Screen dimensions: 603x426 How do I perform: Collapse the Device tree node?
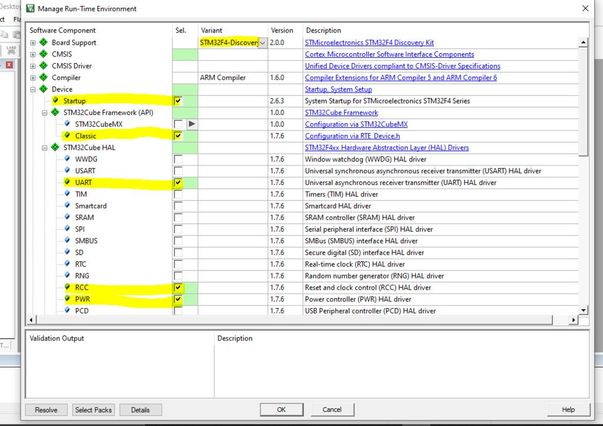(33, 90)
